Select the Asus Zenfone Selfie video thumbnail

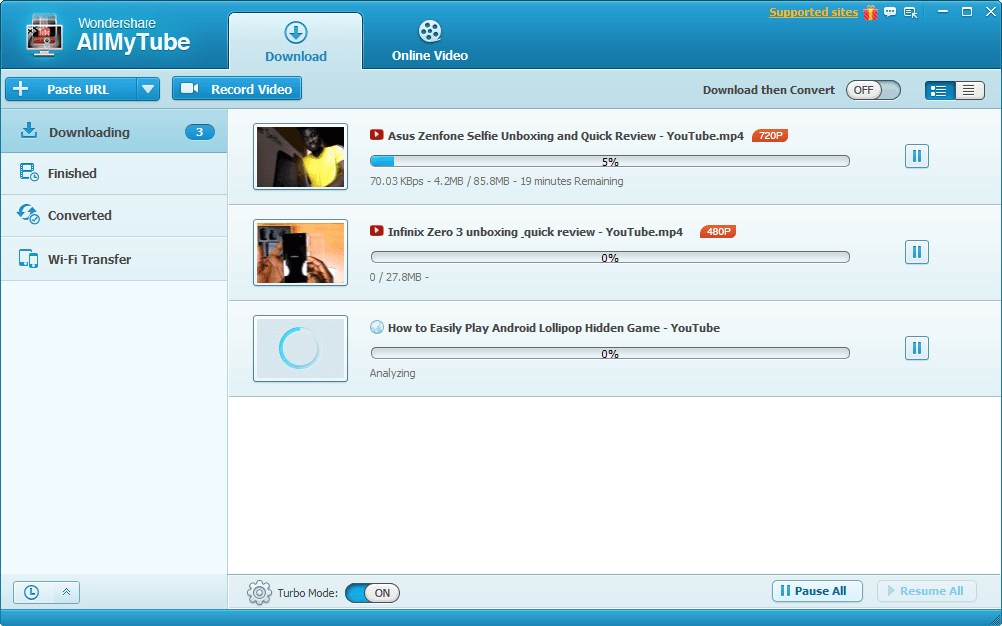pyautogui.click(x=300, y=156)
